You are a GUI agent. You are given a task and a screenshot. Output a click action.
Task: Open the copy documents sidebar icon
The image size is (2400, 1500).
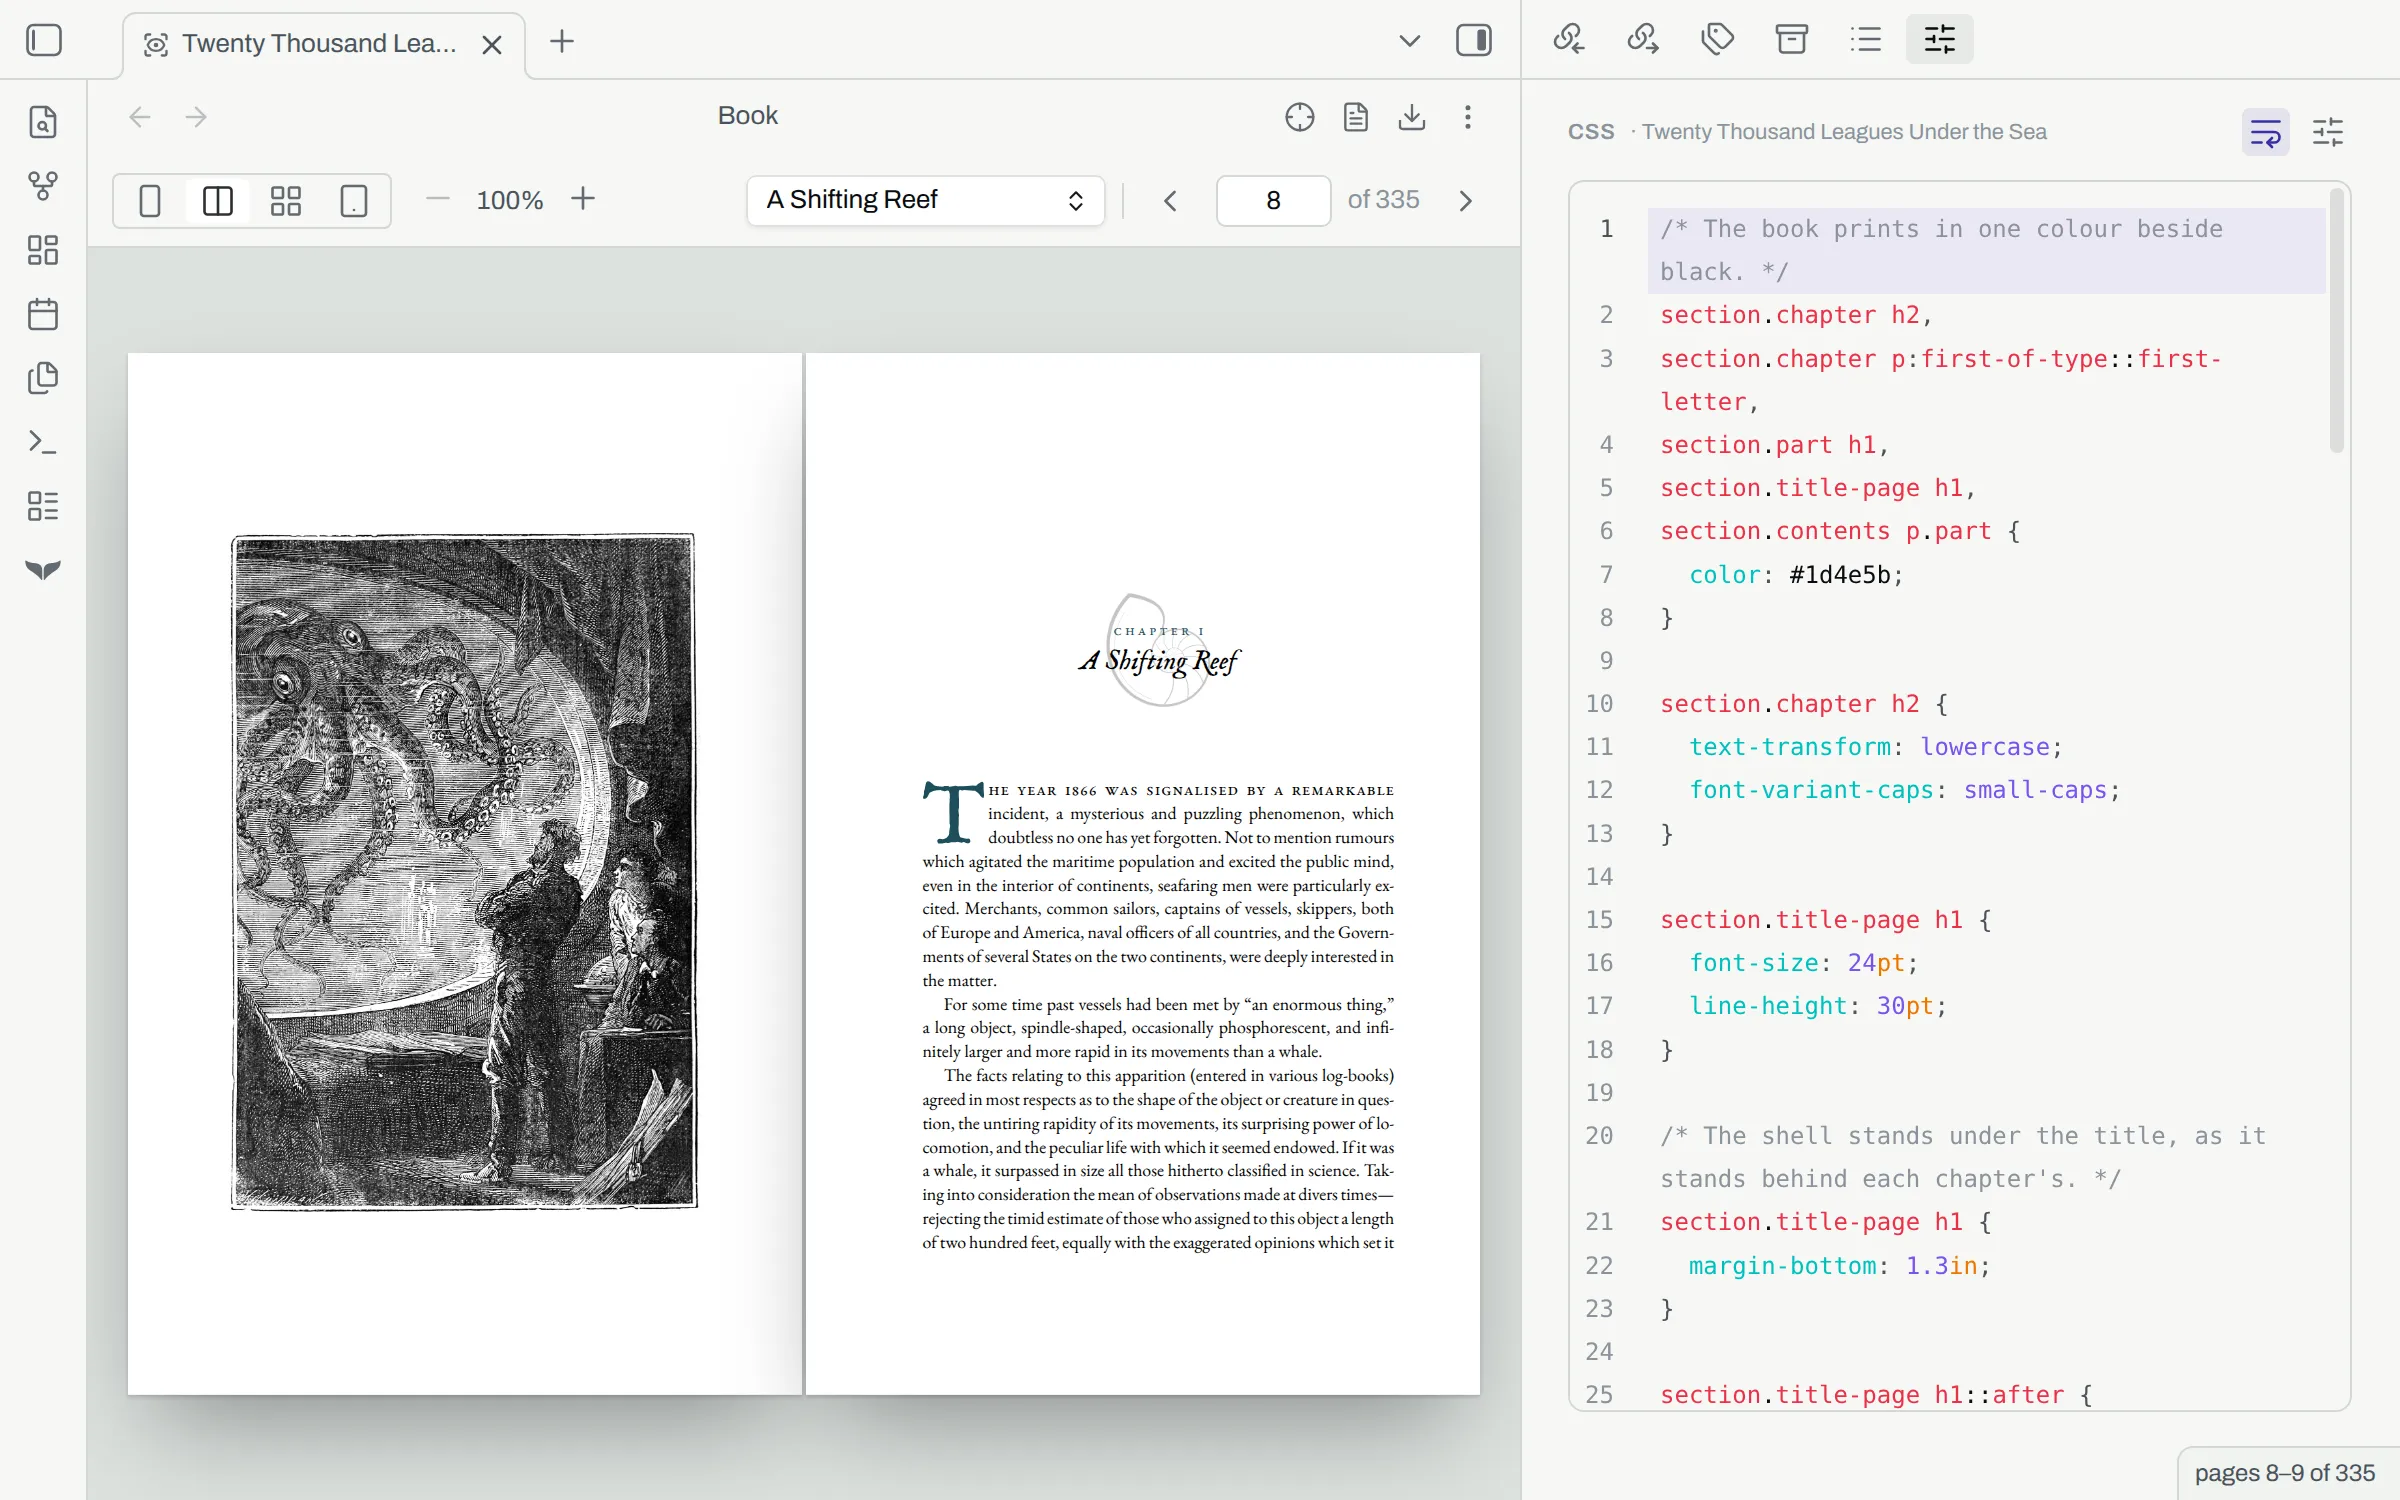[43, 378]
